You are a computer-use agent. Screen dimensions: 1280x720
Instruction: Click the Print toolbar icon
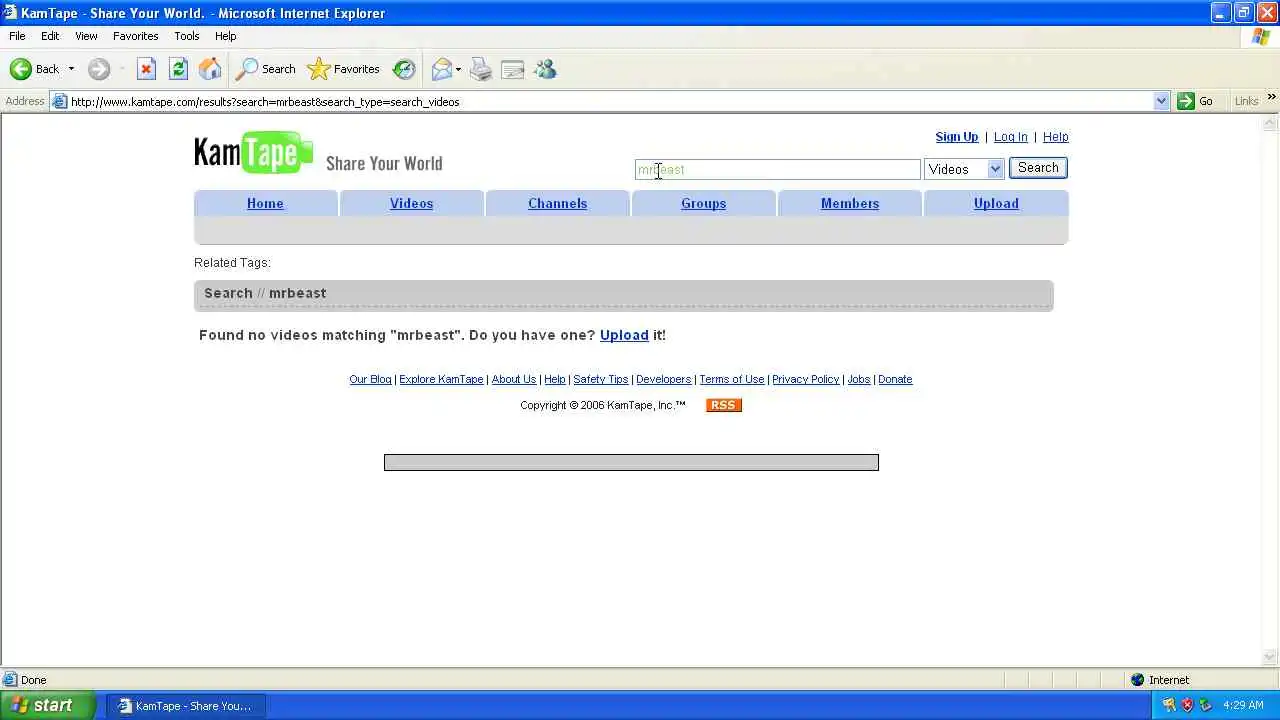(x=481, y=69)
